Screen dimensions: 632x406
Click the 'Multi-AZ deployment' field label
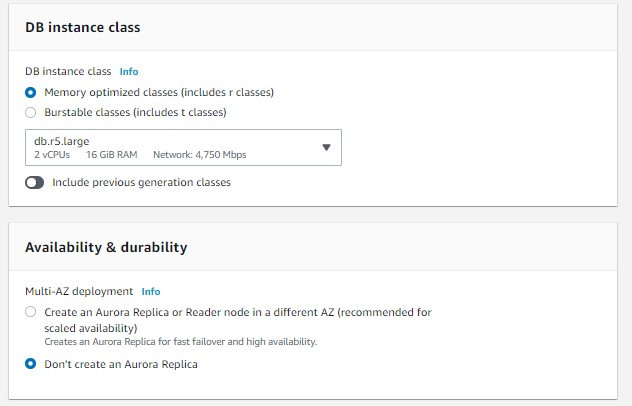pyautogui.click(x=79, y=292)
